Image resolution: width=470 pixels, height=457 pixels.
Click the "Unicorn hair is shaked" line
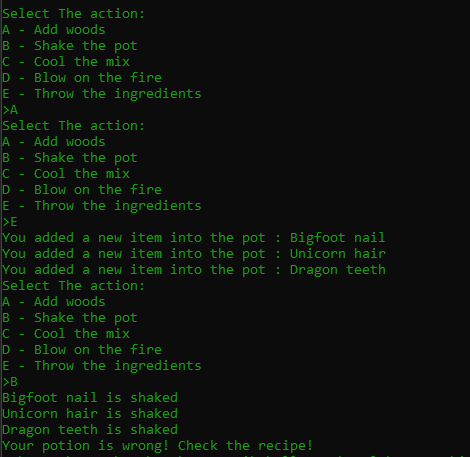coord(90,414)
